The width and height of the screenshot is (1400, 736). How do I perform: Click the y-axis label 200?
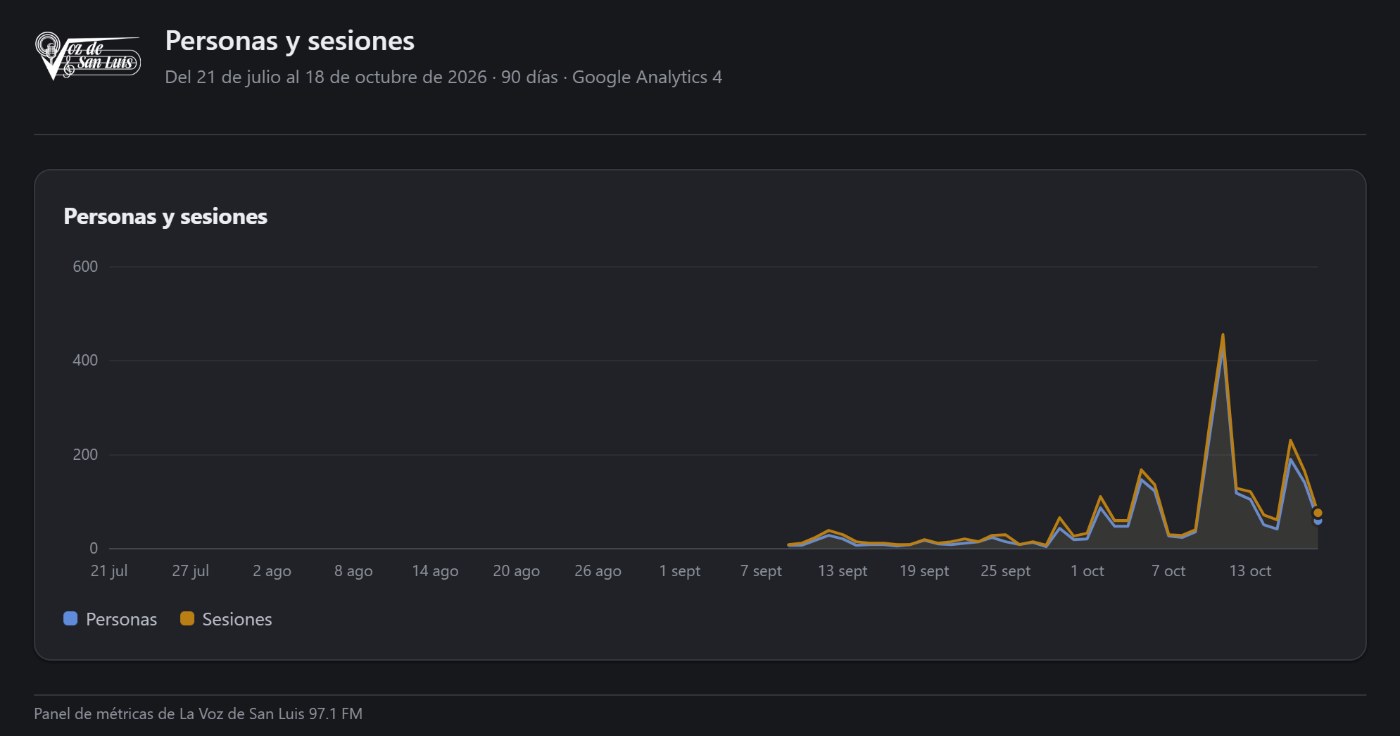pyautogui.click(x=85, y=454)
